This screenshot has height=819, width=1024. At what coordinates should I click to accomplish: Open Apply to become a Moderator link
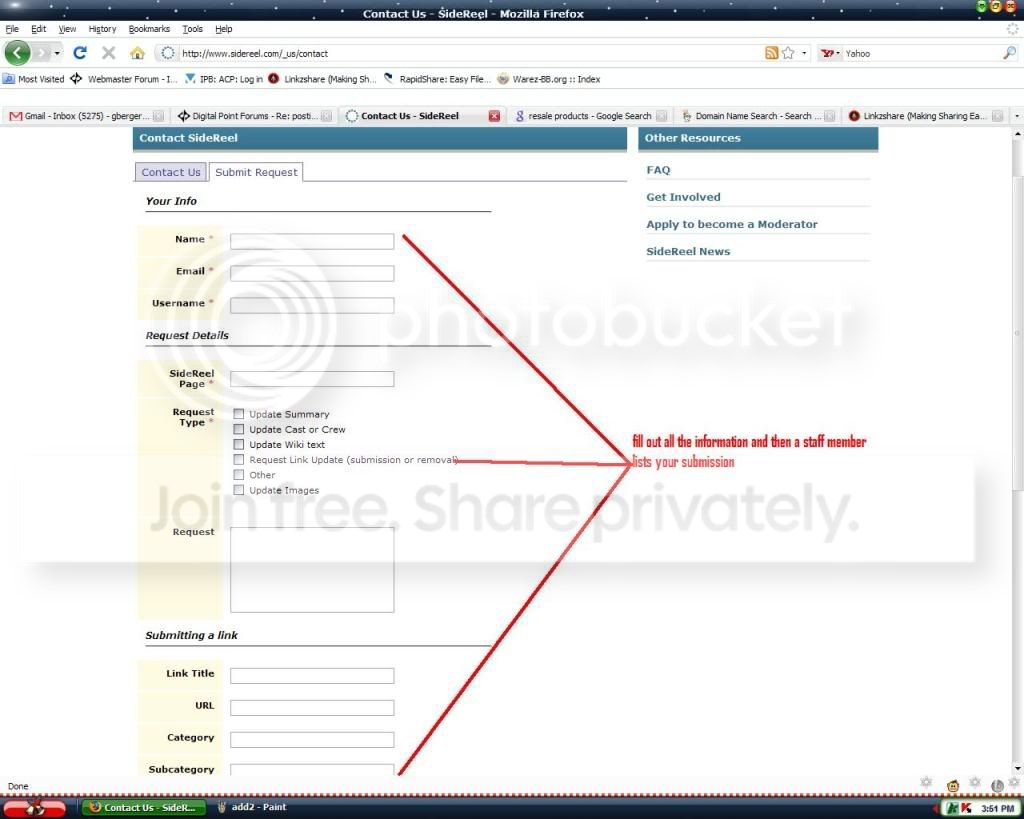(x=731, y=224)
